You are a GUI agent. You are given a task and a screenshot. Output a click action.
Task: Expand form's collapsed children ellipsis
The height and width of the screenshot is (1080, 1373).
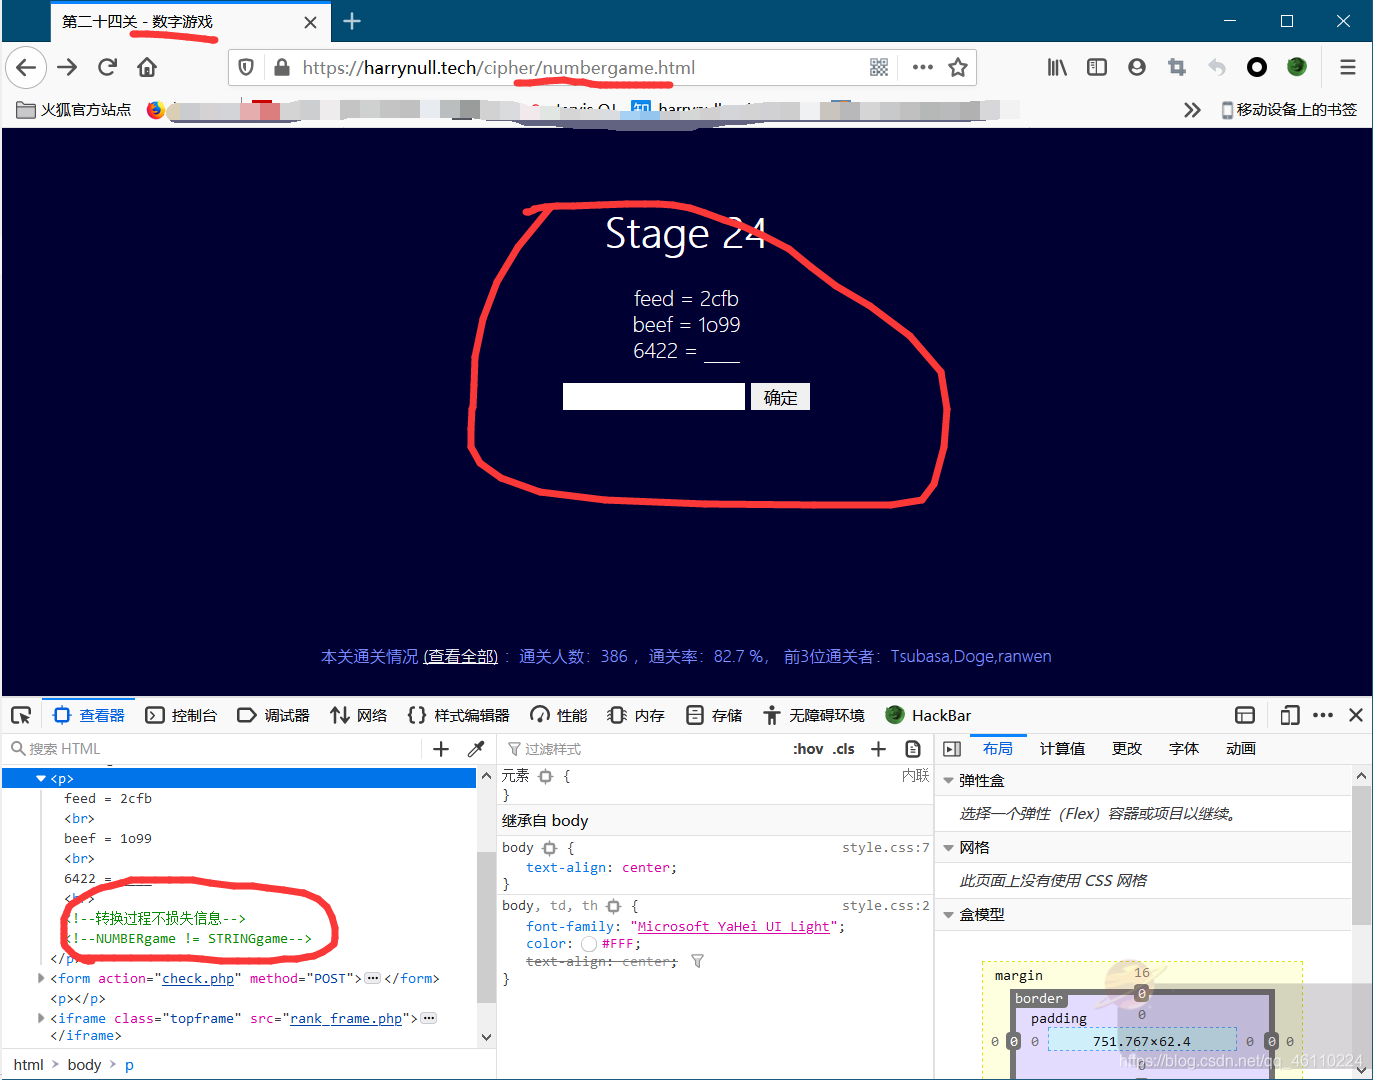pyautogui.click(x=373, y=978)
